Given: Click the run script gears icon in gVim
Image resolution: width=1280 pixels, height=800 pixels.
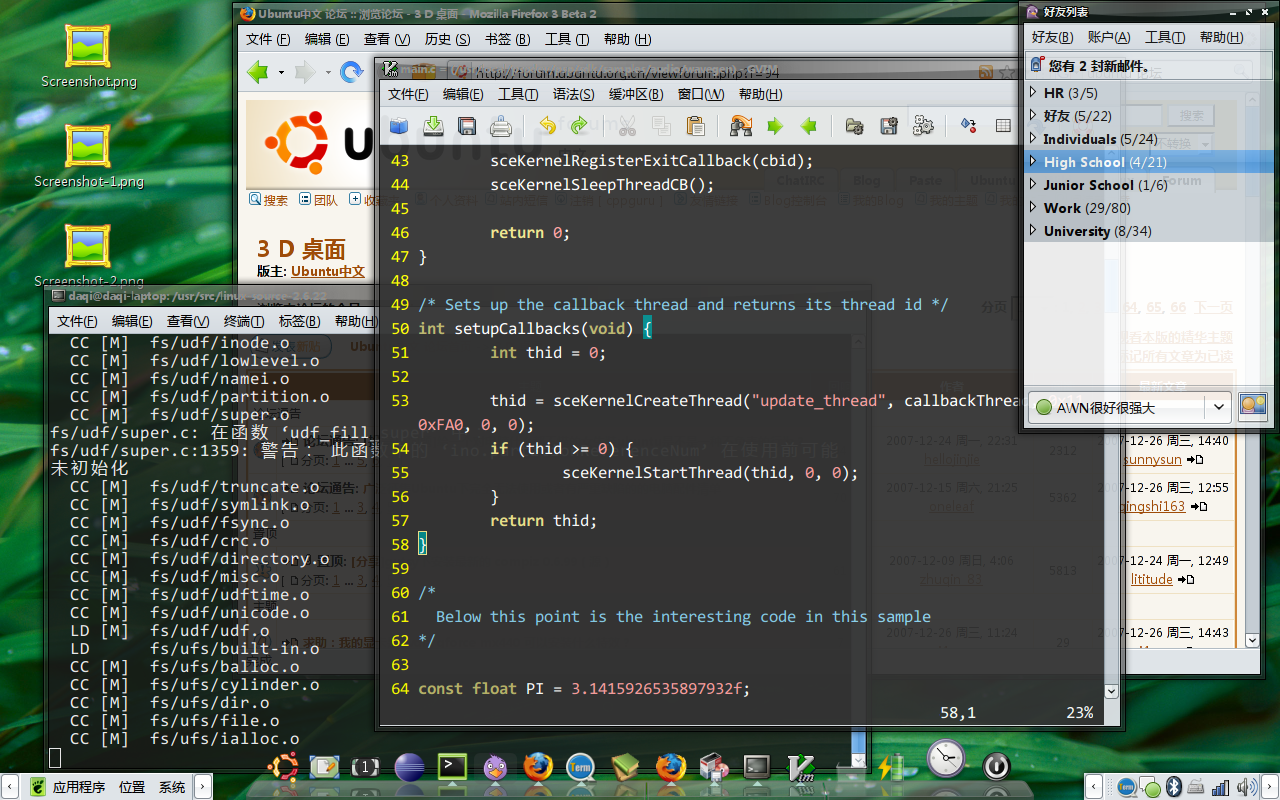Looking at the screenshot, I should click(923, 126).
